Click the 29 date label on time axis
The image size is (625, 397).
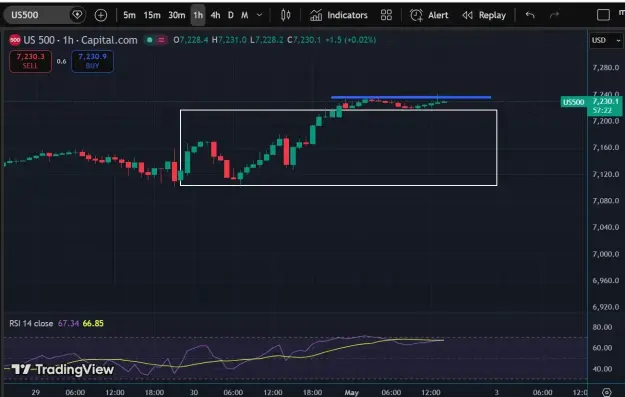(x=35, y=392)
